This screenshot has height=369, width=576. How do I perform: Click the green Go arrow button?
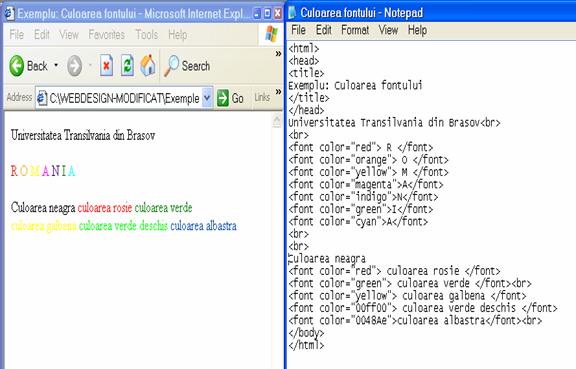click(x=223, y=98)
